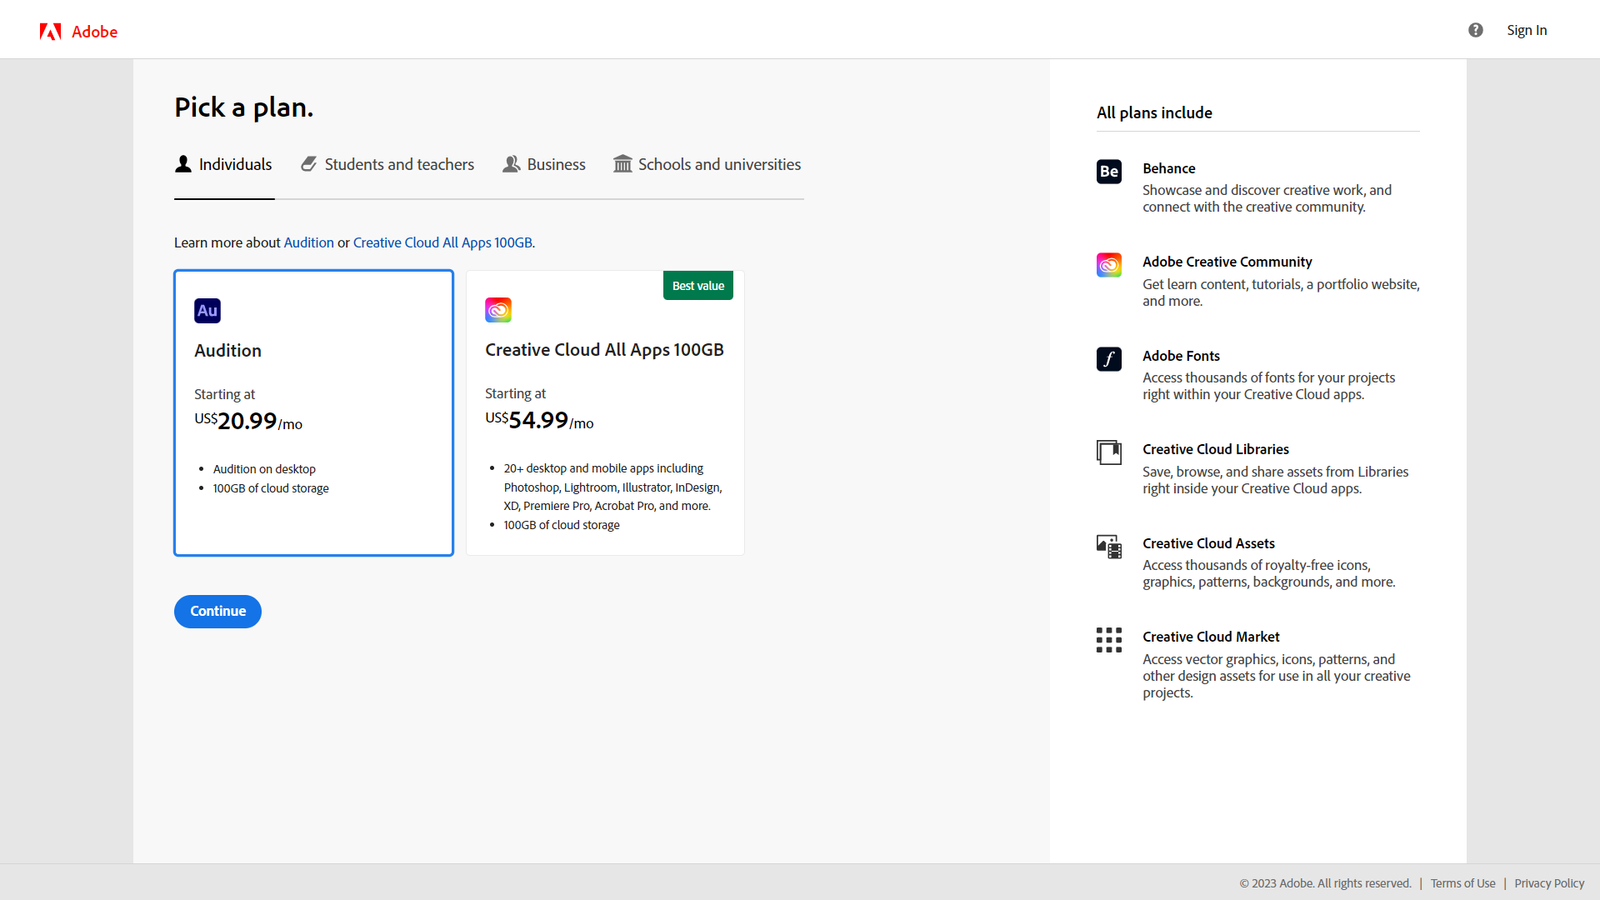Switch to the Schools and universities tab
The height and width of the screenshot is (900, 1600).
[x=707, y=165]
